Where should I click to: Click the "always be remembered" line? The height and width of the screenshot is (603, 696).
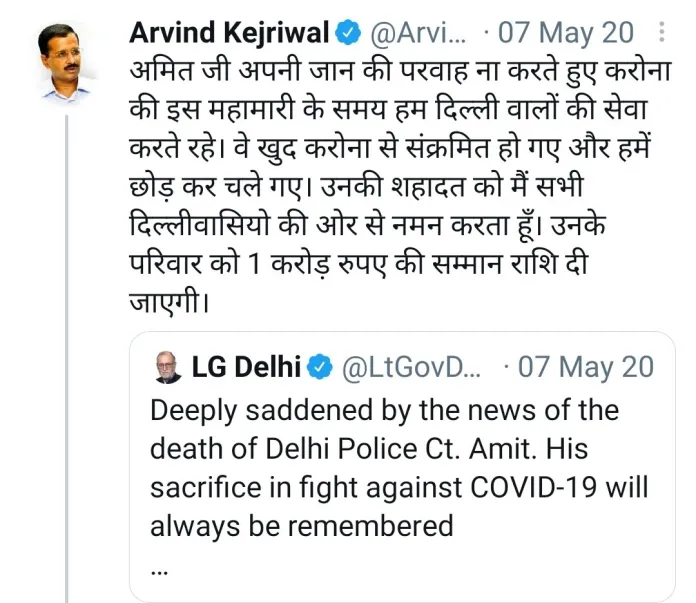pos(302,525)
